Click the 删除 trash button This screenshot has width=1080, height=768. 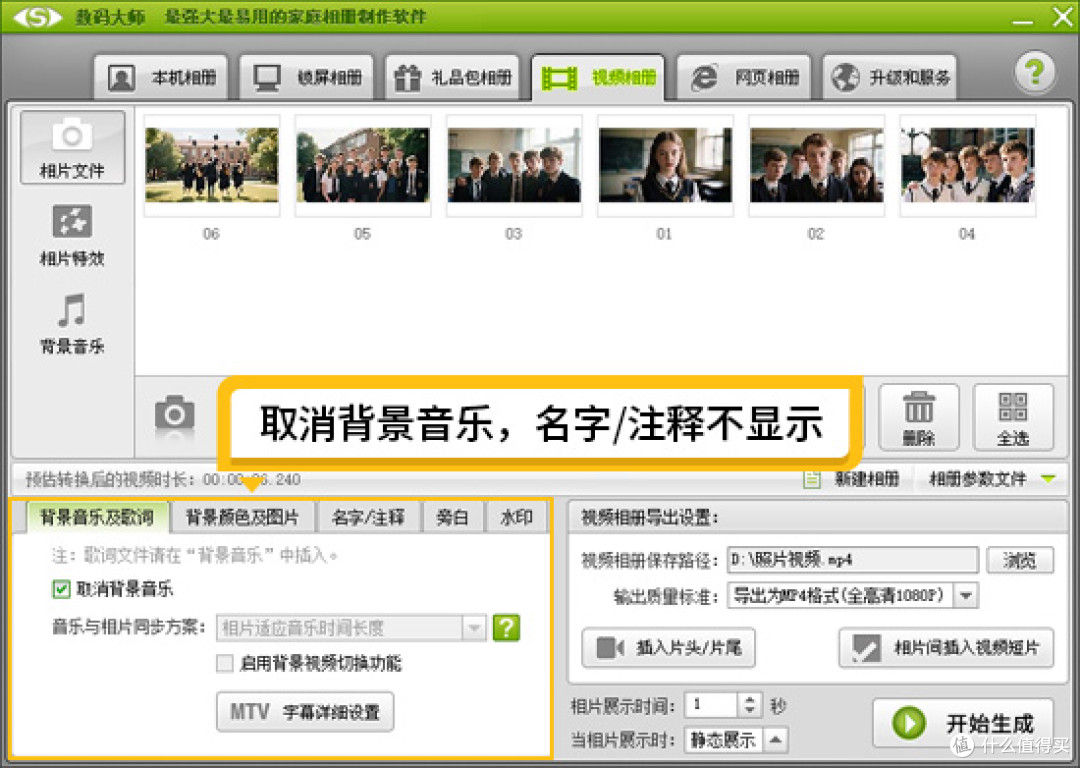[919, 417]
